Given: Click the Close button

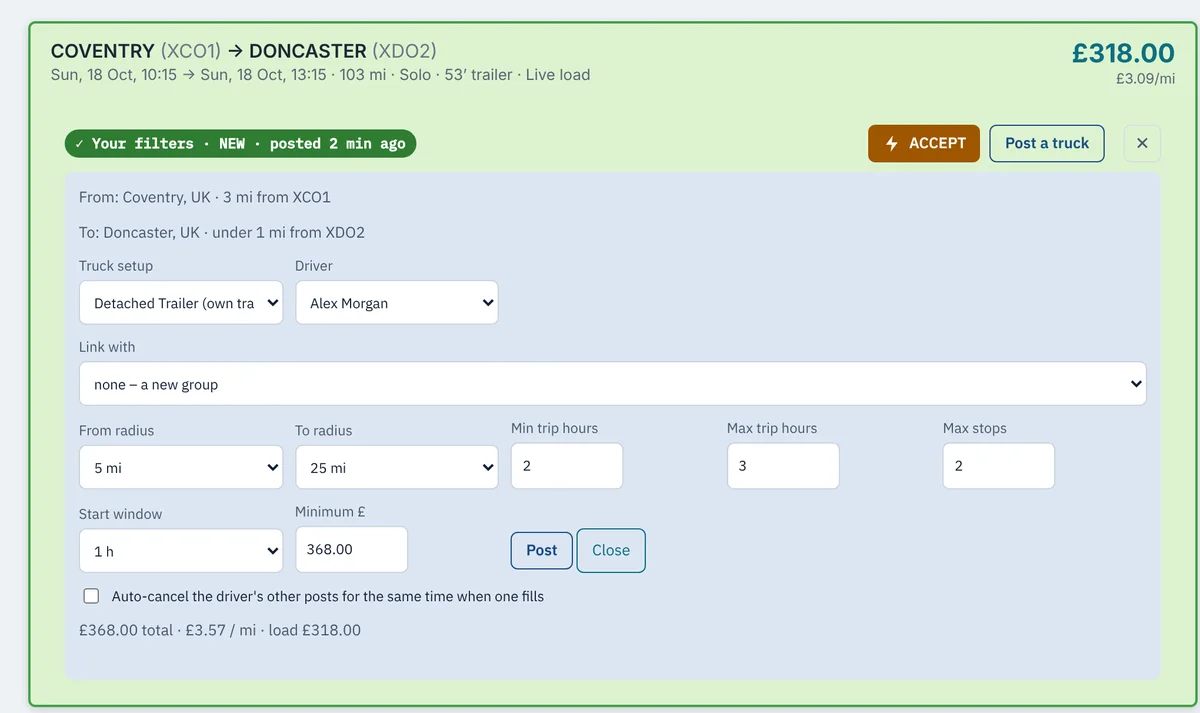Looking at the screenshot, I should pyautogui.click(x=611, y=550).
